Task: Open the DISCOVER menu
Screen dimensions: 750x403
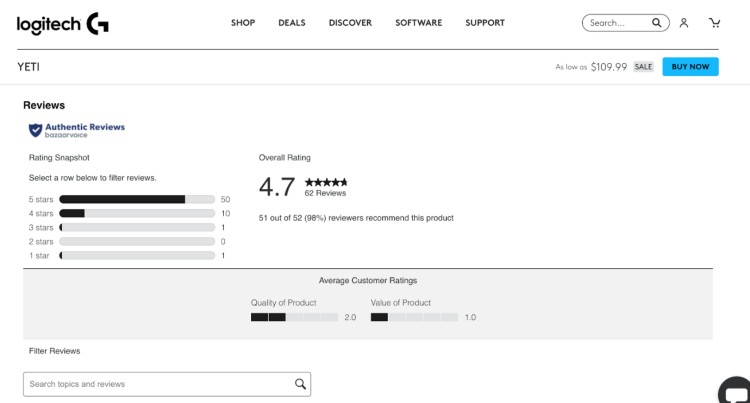Action: pos(350,23)
